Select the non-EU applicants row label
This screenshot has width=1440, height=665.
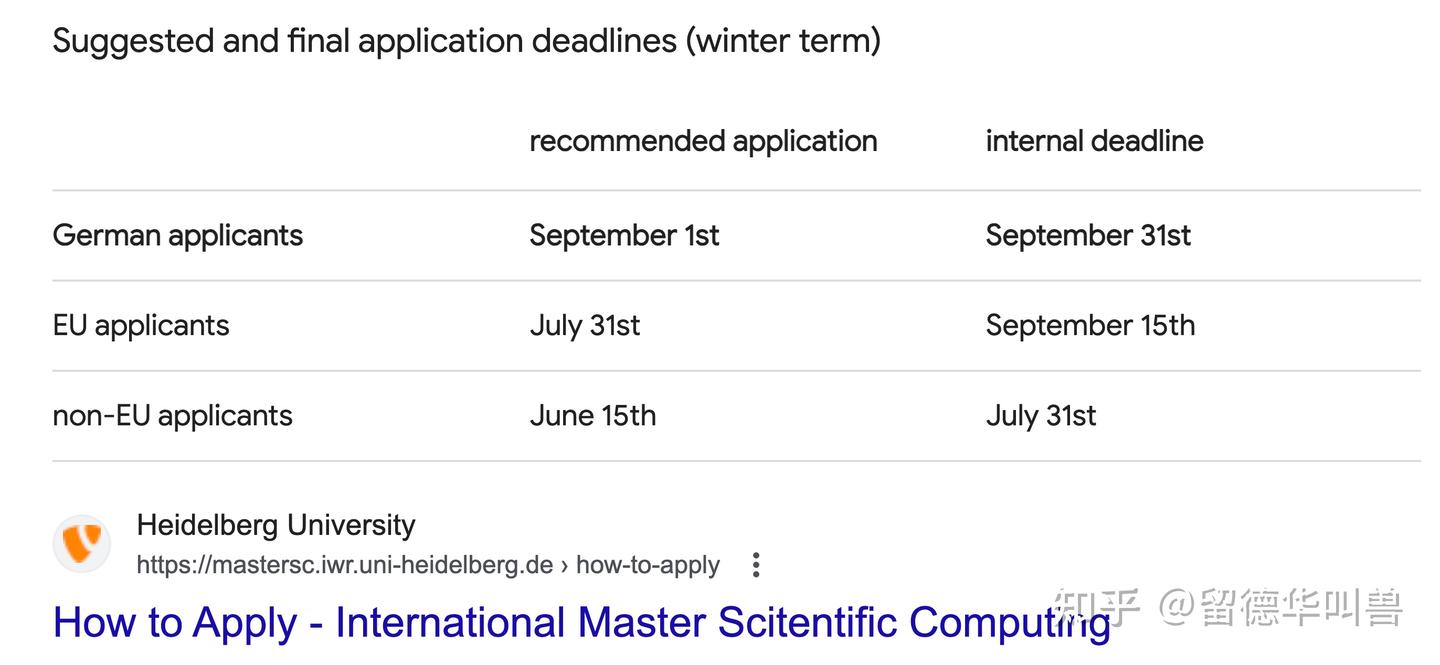[172, 416]
